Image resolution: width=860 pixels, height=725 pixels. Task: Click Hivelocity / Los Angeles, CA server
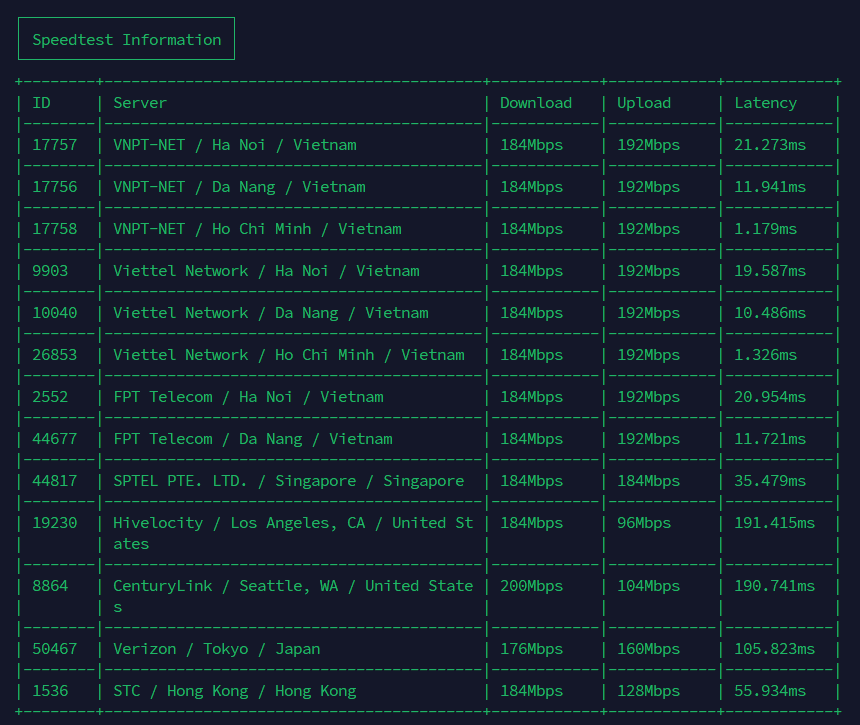pyautogui.click(x=293, y=533)
